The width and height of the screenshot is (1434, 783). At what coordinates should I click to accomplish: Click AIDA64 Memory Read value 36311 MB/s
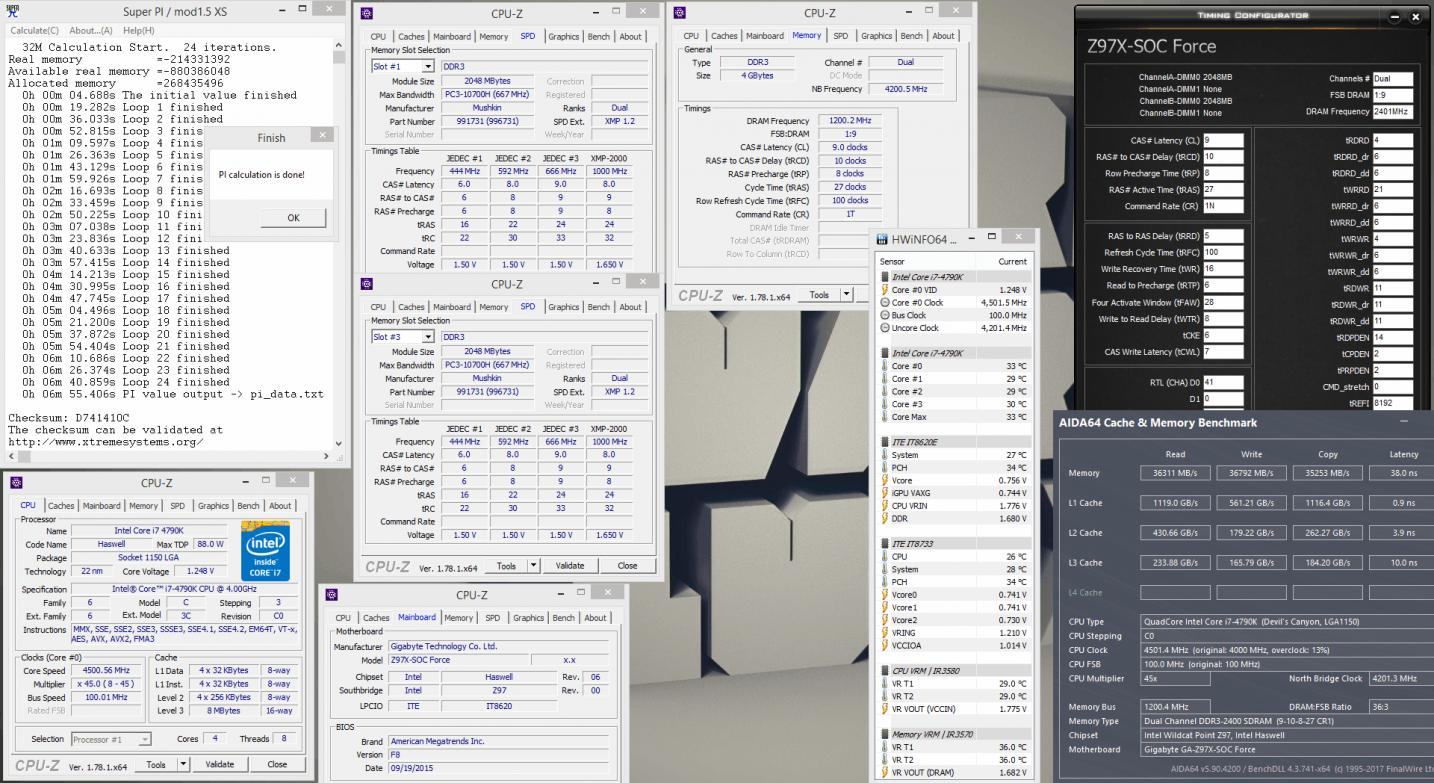coord(1175,473)
